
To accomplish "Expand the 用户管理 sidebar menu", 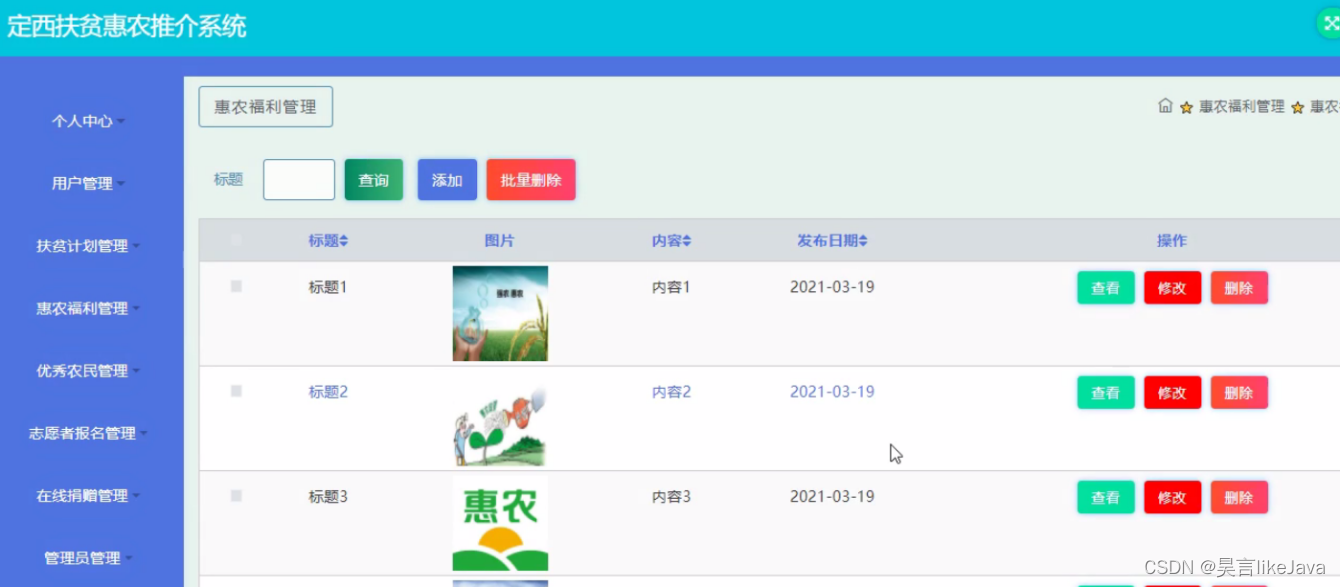I will click(x=89, y=183).
